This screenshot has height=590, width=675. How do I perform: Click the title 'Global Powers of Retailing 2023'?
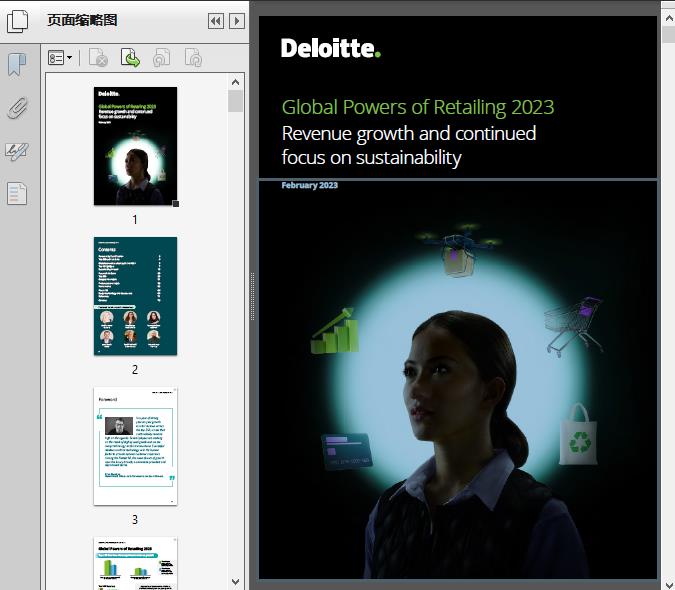pos(418,107)
